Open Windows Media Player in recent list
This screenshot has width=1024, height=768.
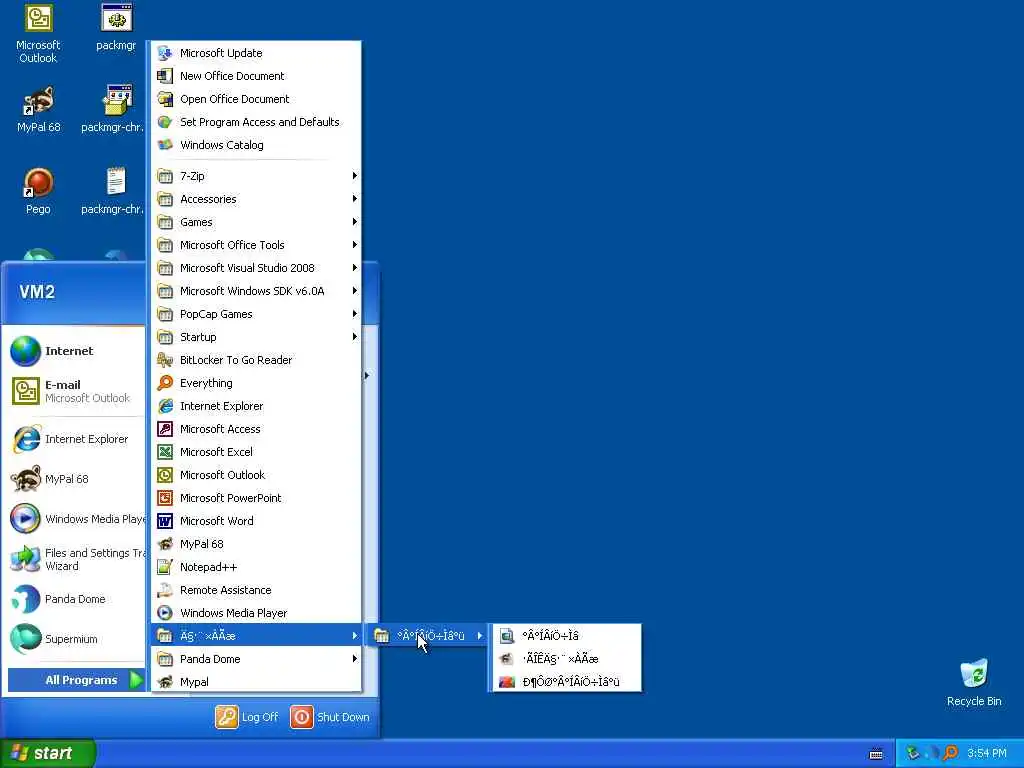point(75,519)
